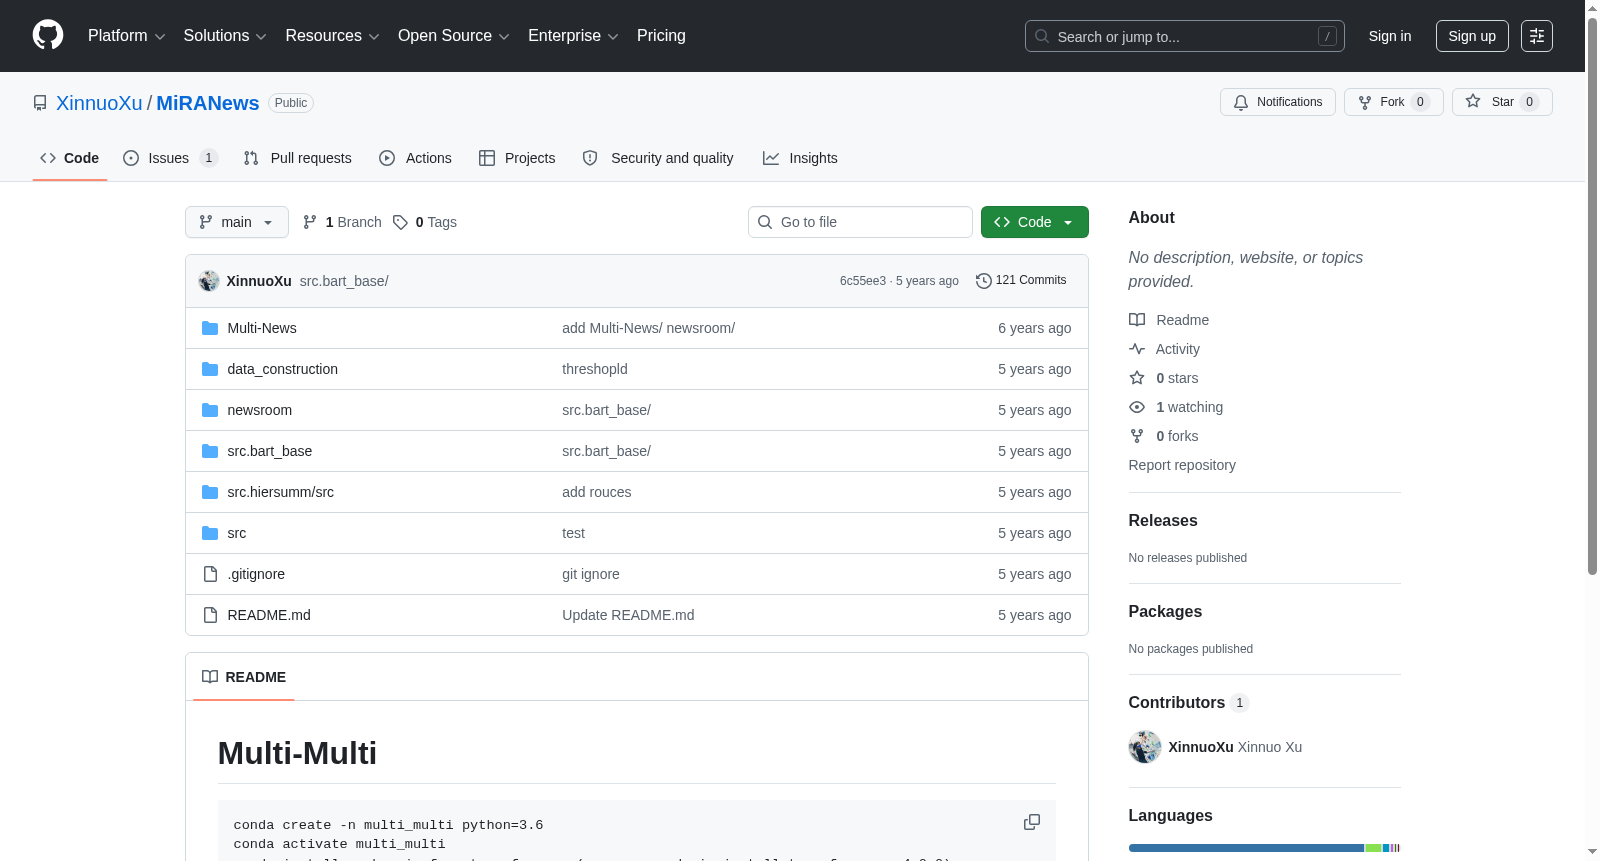
Task: Click the book icon next to Readme
Action: [1137, 320]
